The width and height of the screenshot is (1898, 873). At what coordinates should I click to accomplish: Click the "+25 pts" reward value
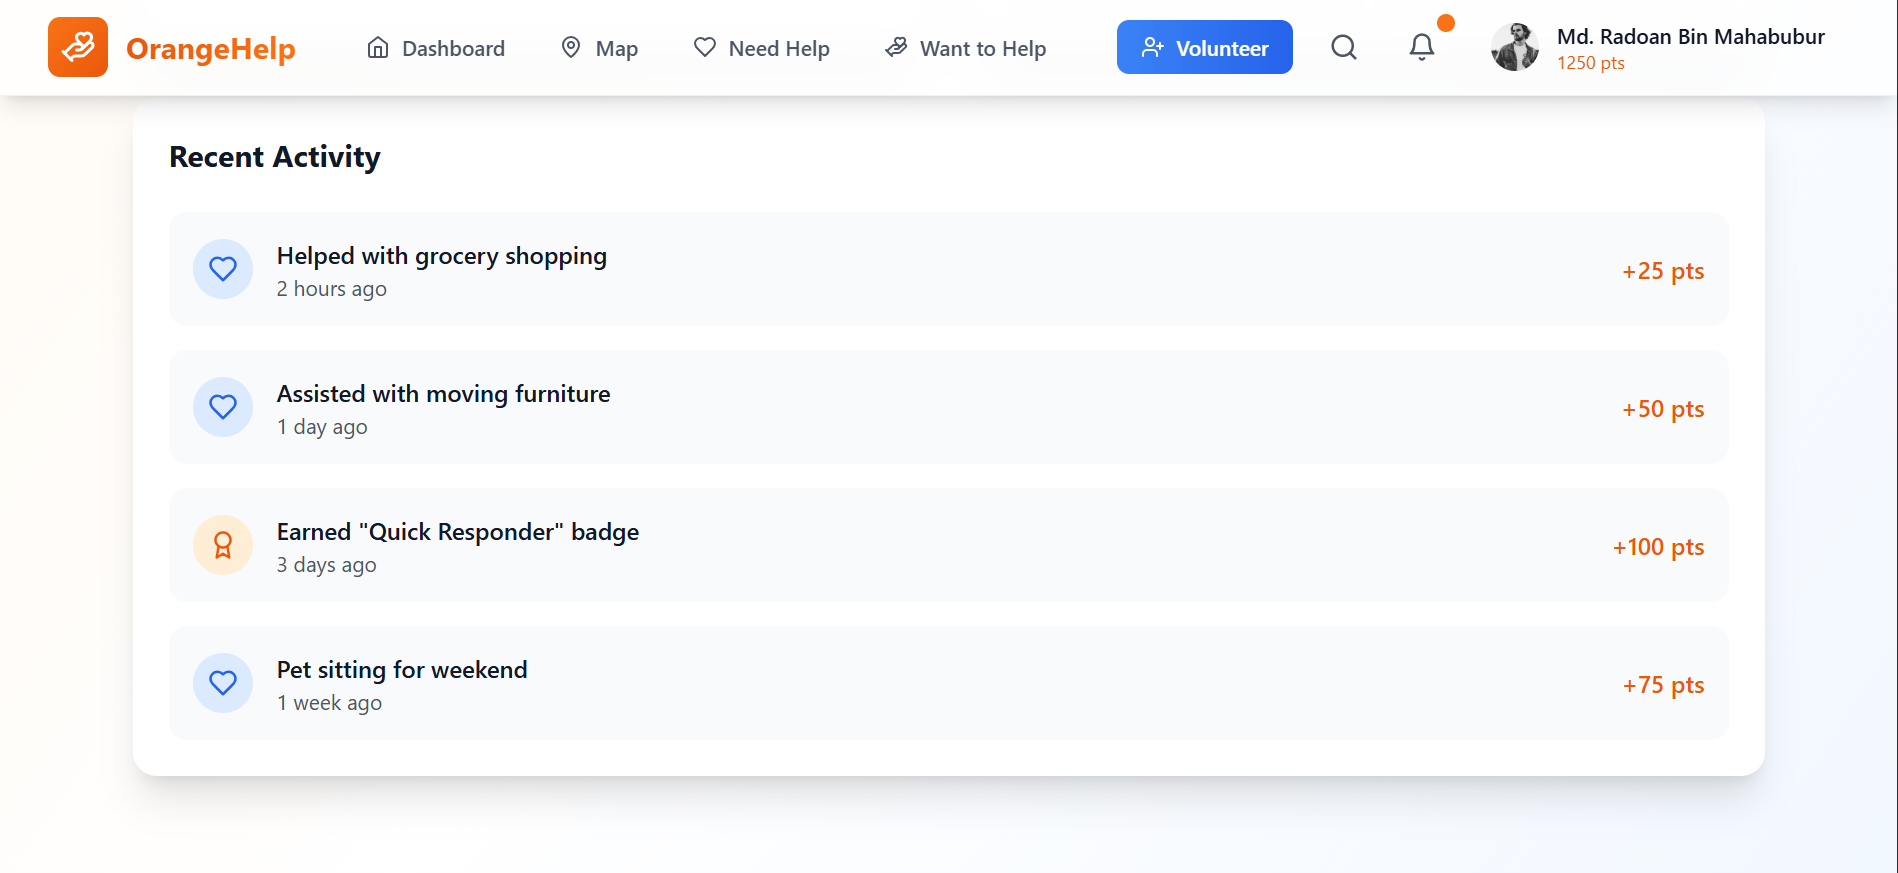tap(1663, 271)
